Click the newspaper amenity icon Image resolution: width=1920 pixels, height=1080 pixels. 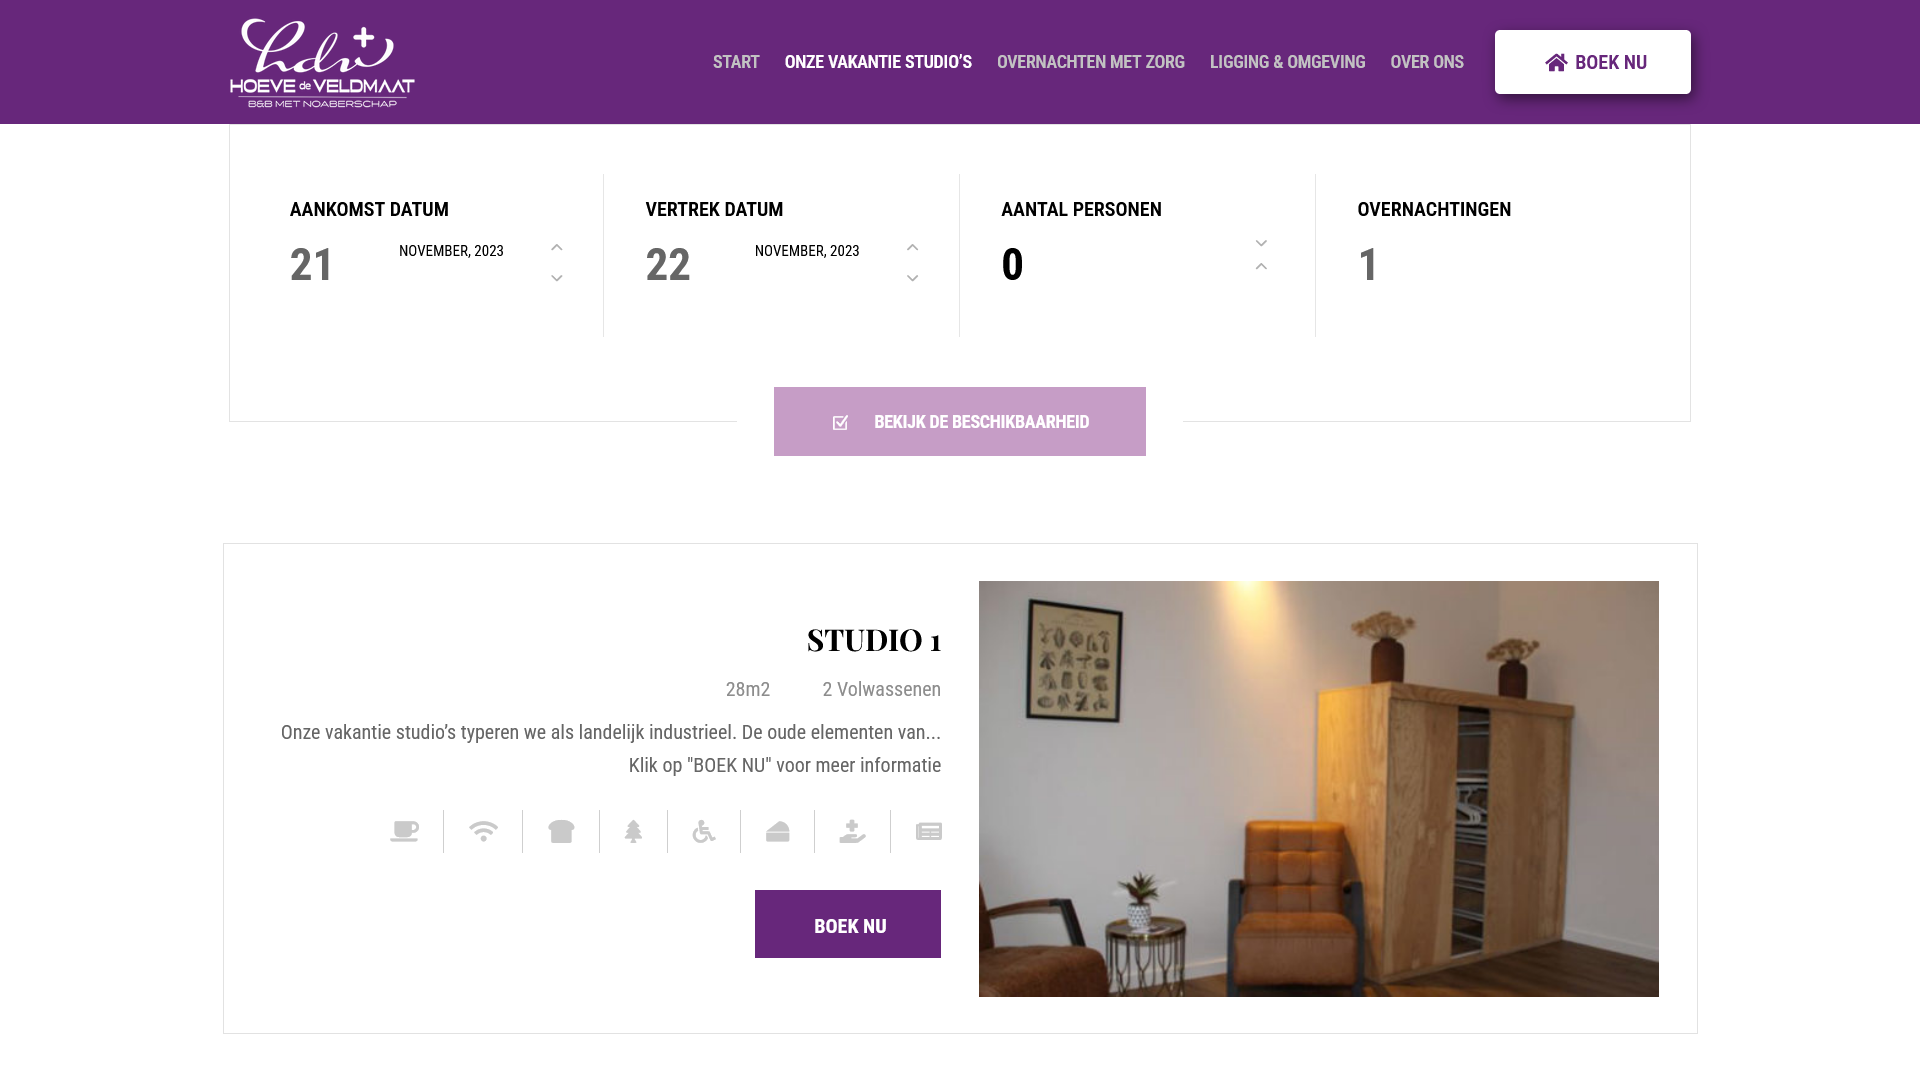coord(928,831)
